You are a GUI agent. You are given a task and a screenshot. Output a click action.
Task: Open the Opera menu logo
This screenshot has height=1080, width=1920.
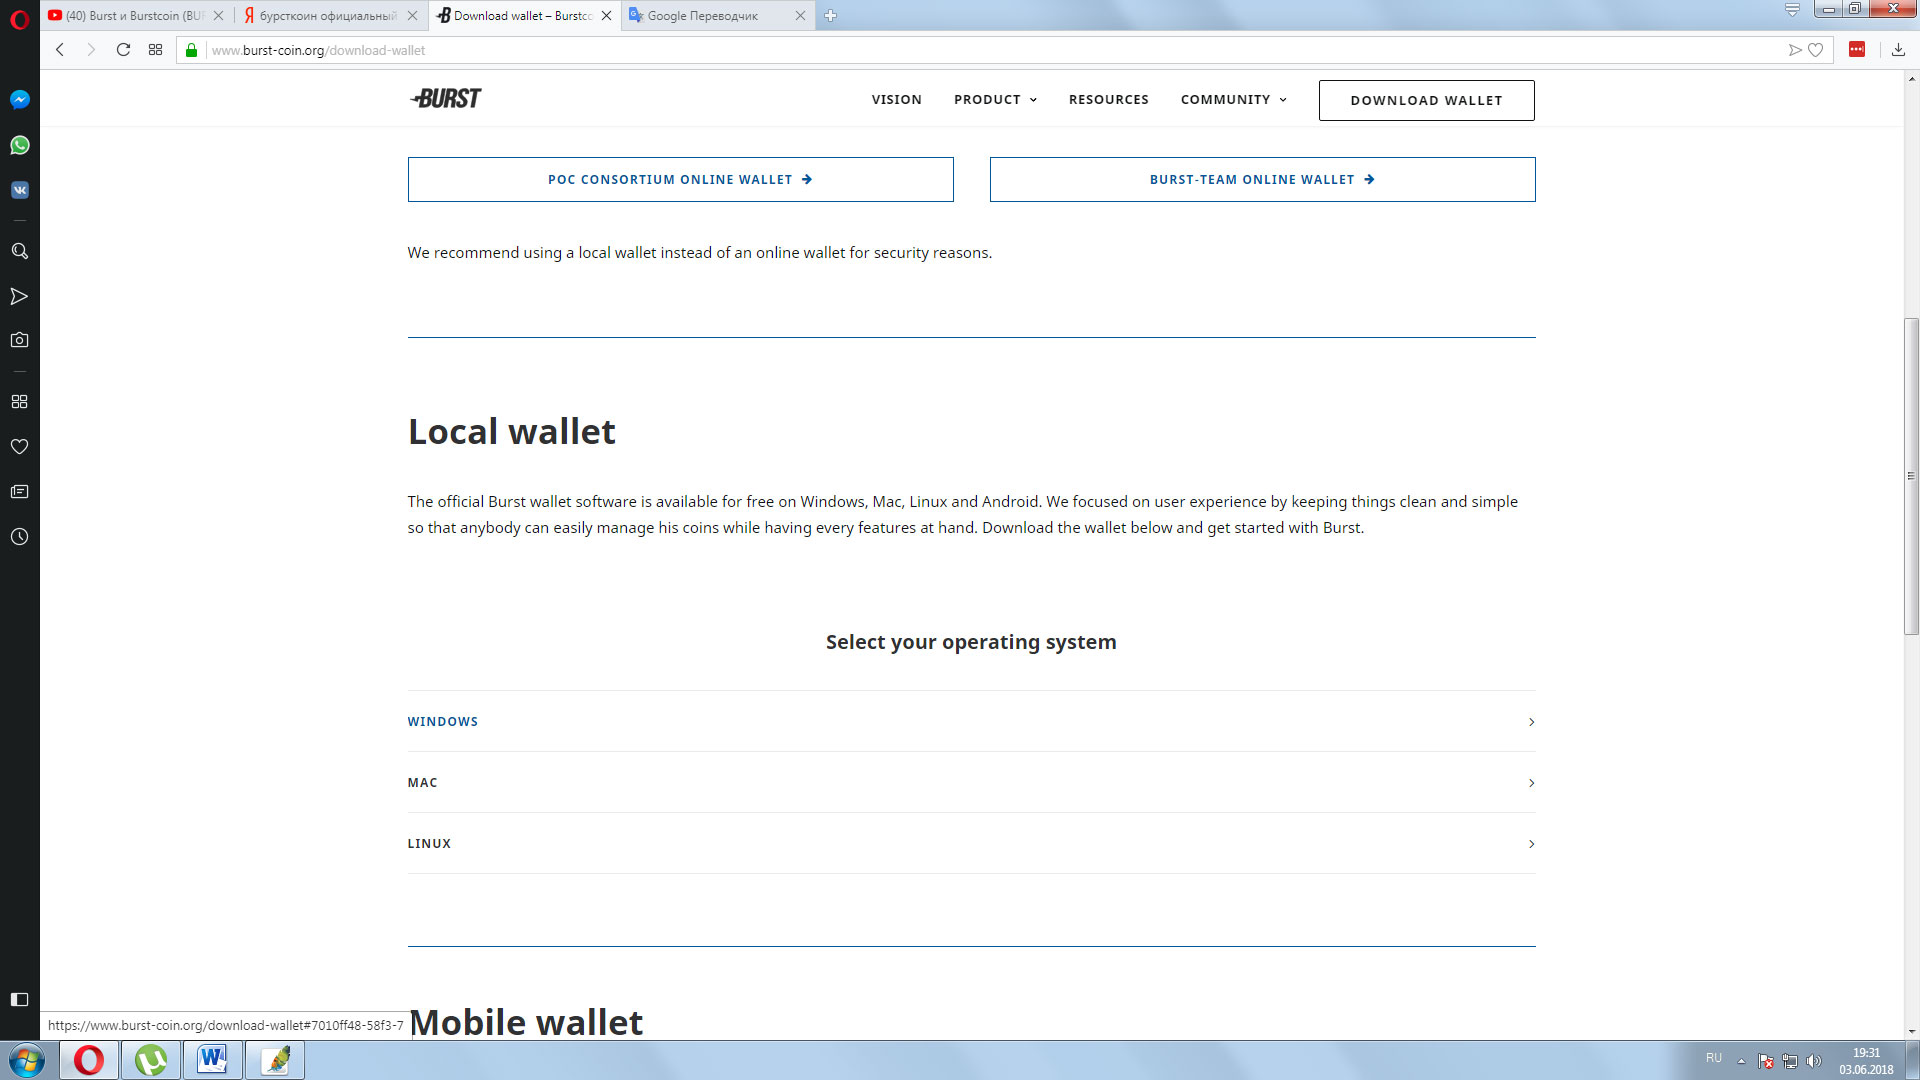pyautogui.click(x=19, y=19)
